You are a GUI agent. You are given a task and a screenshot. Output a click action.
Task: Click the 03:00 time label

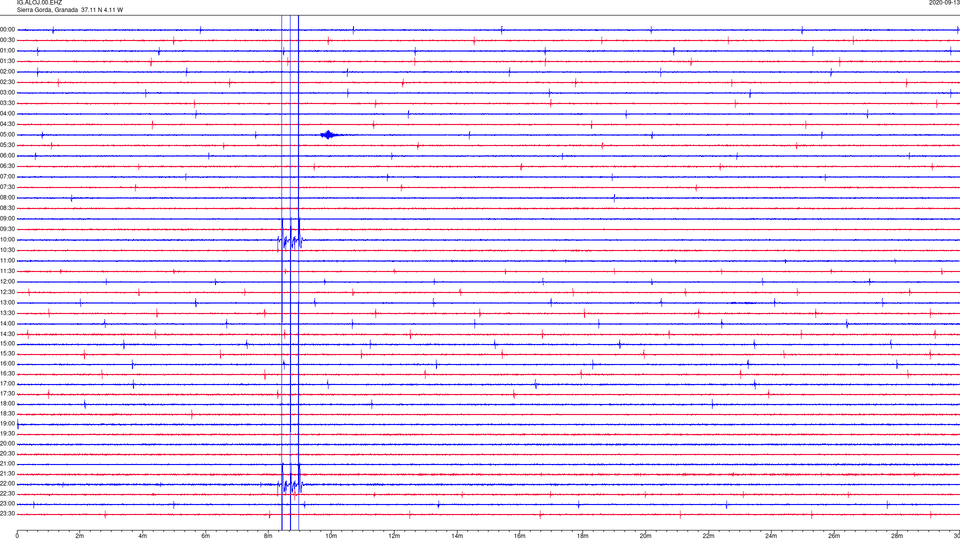pyautogui.click(x=8, y=93)
